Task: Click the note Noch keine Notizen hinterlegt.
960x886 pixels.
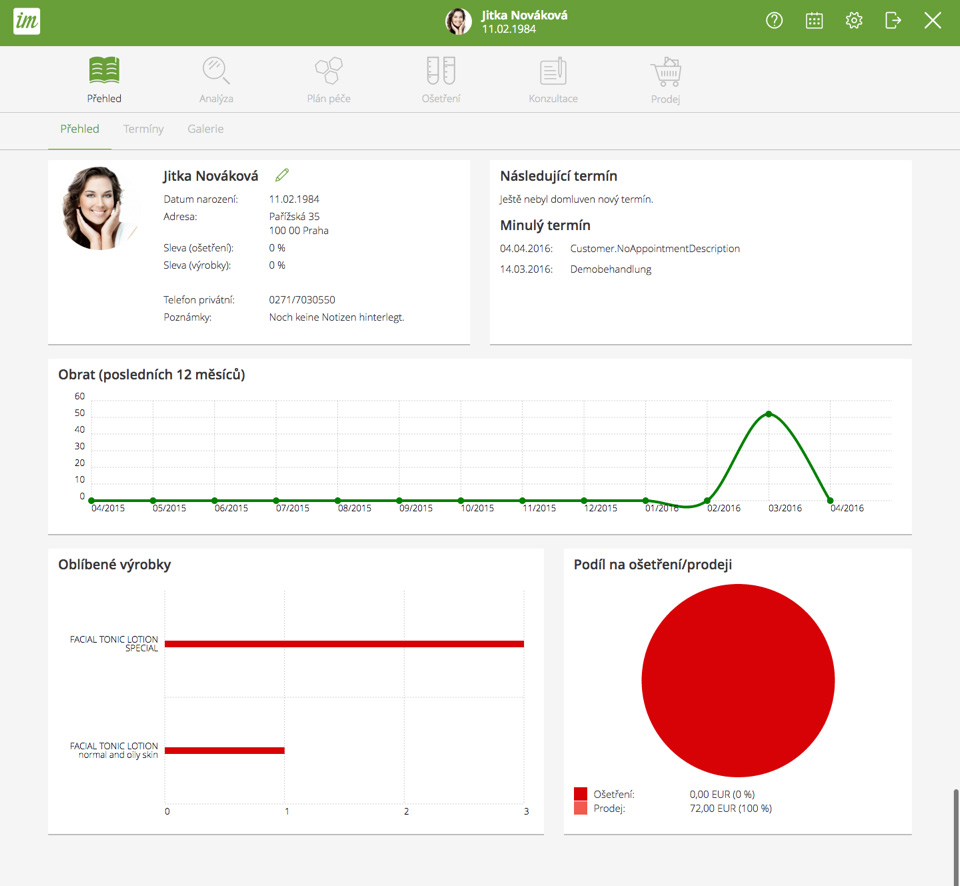Action: click(336, 317)
